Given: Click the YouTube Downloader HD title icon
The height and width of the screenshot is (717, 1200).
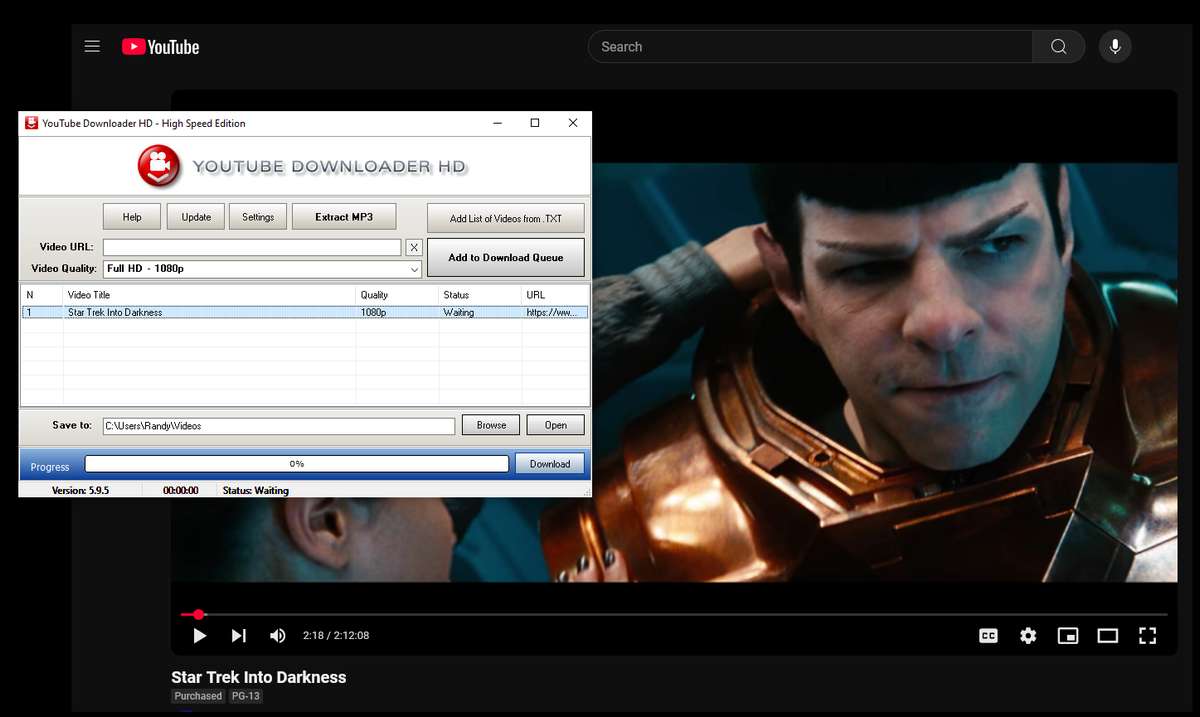Looking at the screenshot, I should point(31,123).
